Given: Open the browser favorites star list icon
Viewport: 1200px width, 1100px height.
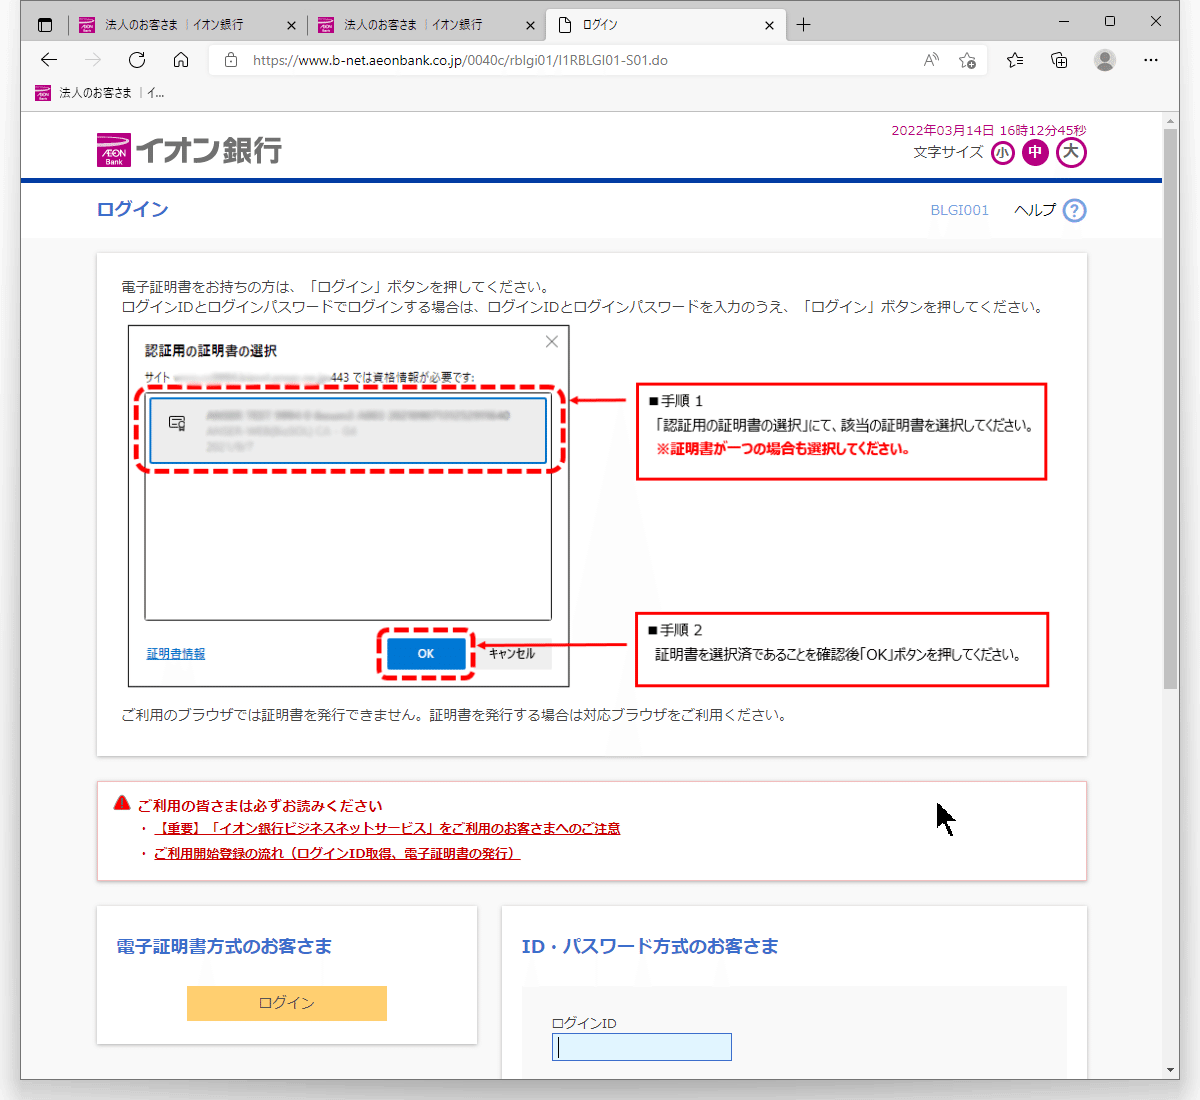Looking at the screenshot, I should tap(1015, 60).
